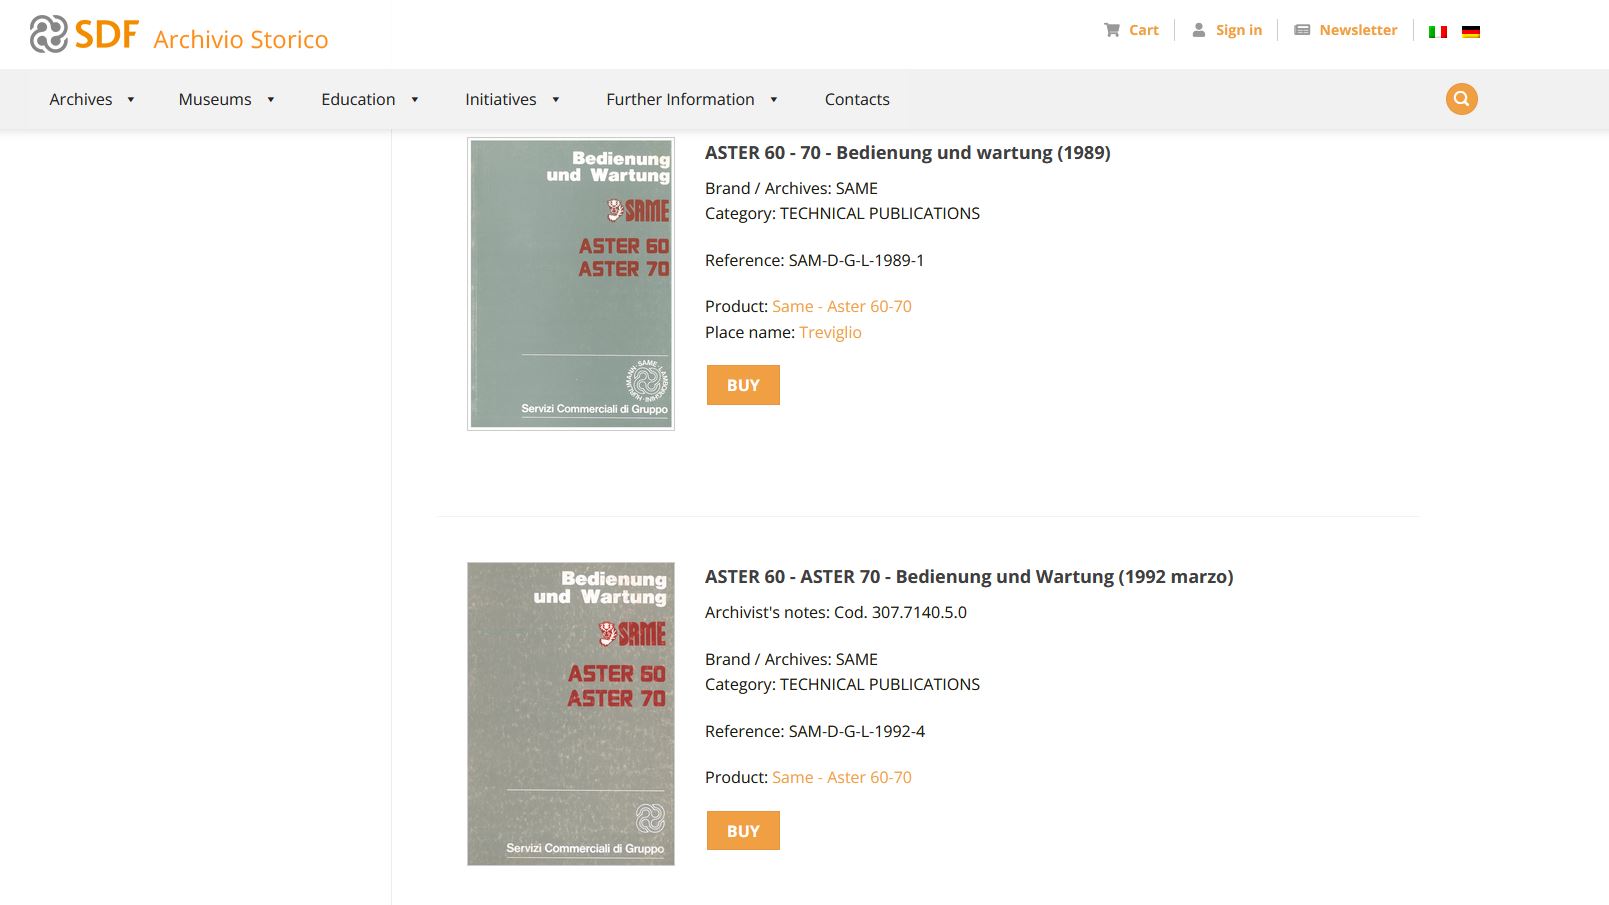The width and height of the screenshot is (1609, 905).
Task: Expand the Museums dropdown menu
Action: (x=226, y=99)
